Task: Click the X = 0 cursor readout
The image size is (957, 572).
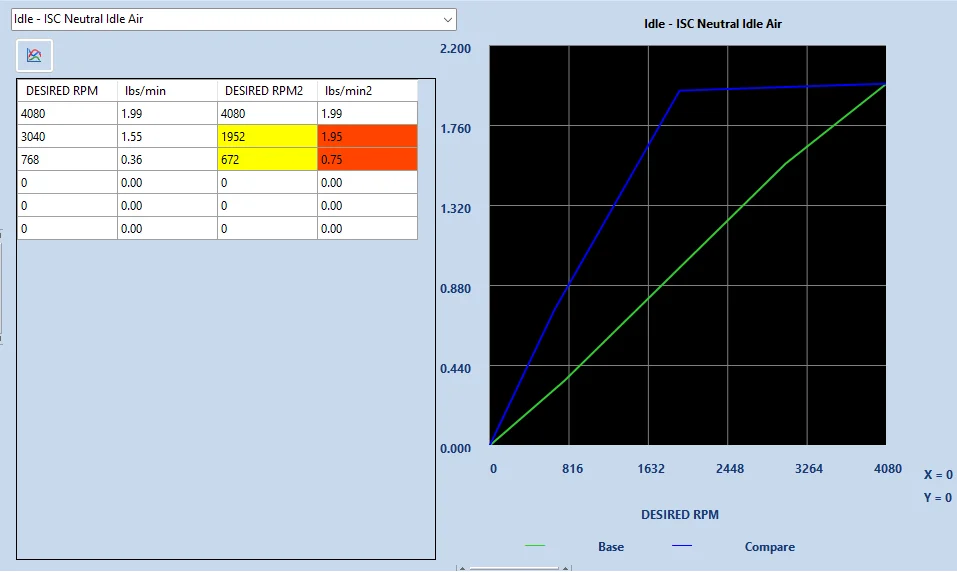Action: tap(938, 475)
